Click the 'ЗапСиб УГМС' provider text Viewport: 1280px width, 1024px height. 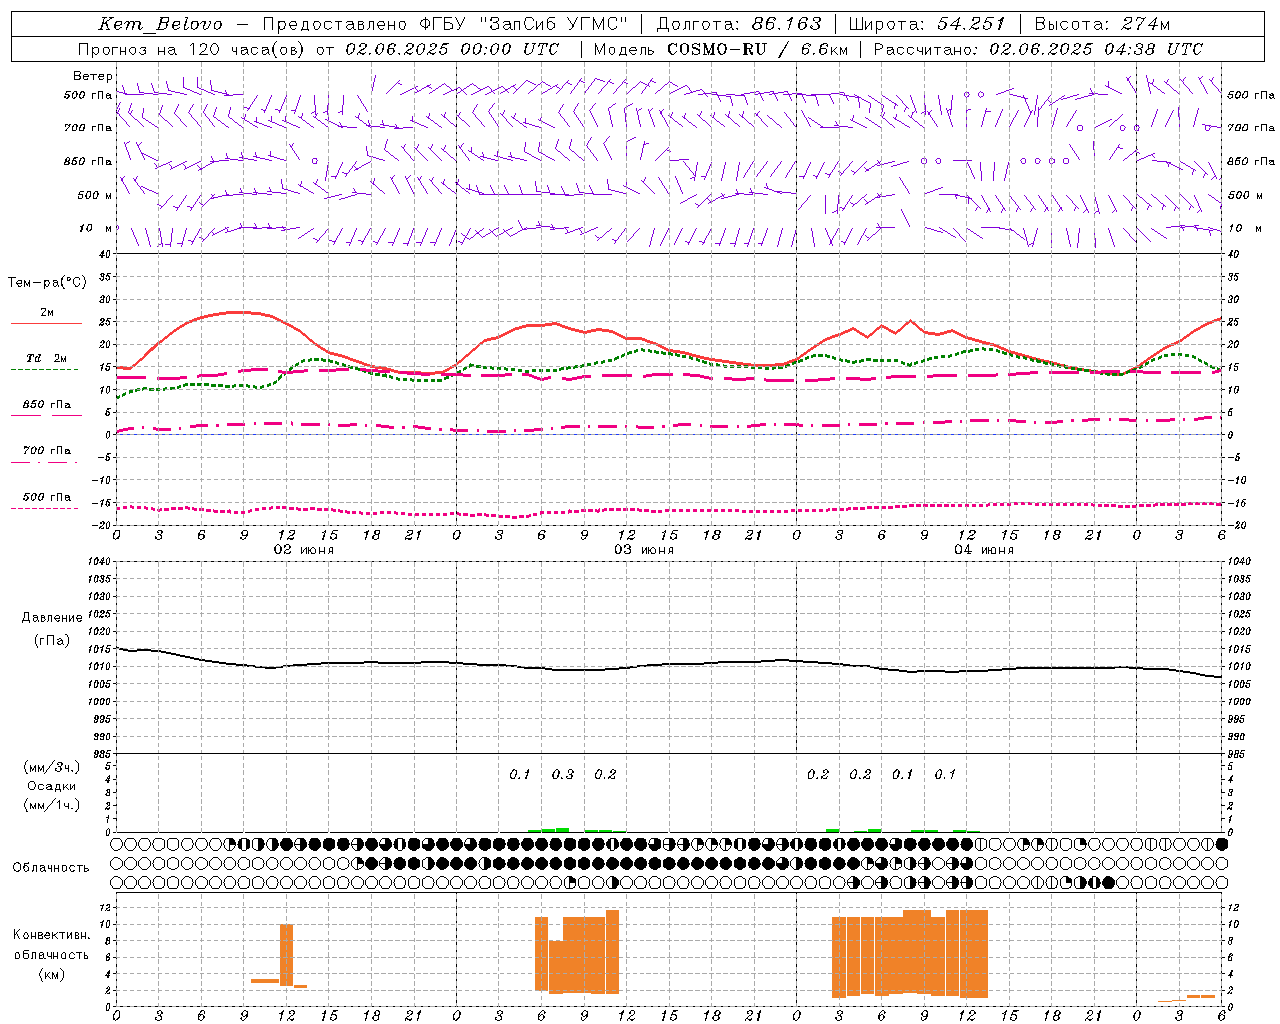click(x=554, y=24)
